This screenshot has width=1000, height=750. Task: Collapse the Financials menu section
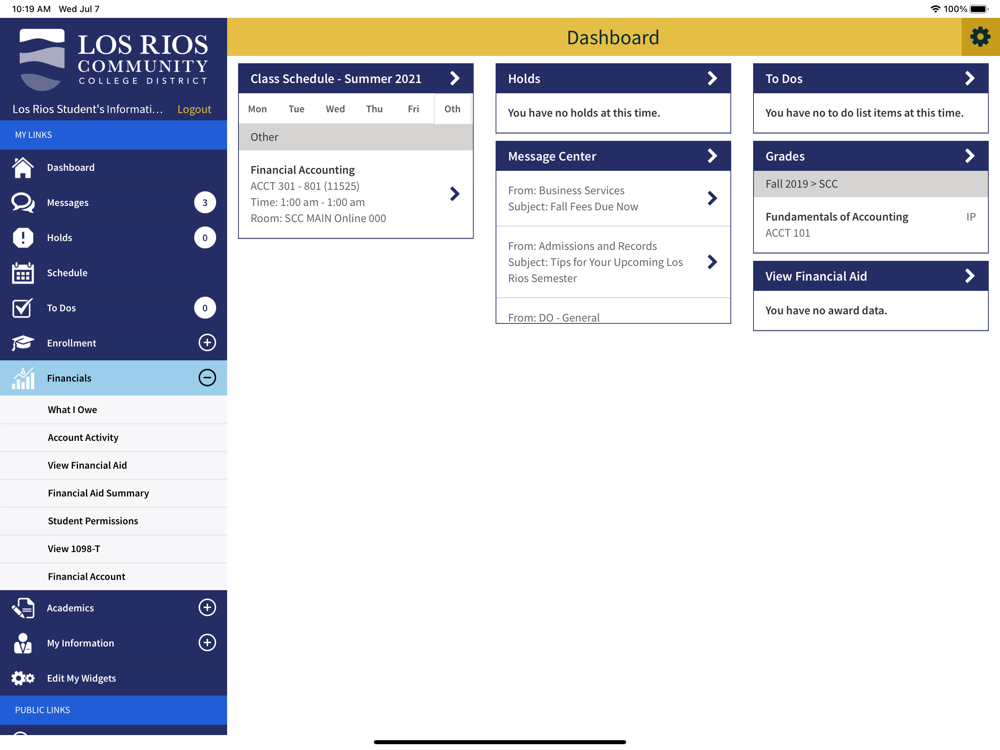(207, 378)
